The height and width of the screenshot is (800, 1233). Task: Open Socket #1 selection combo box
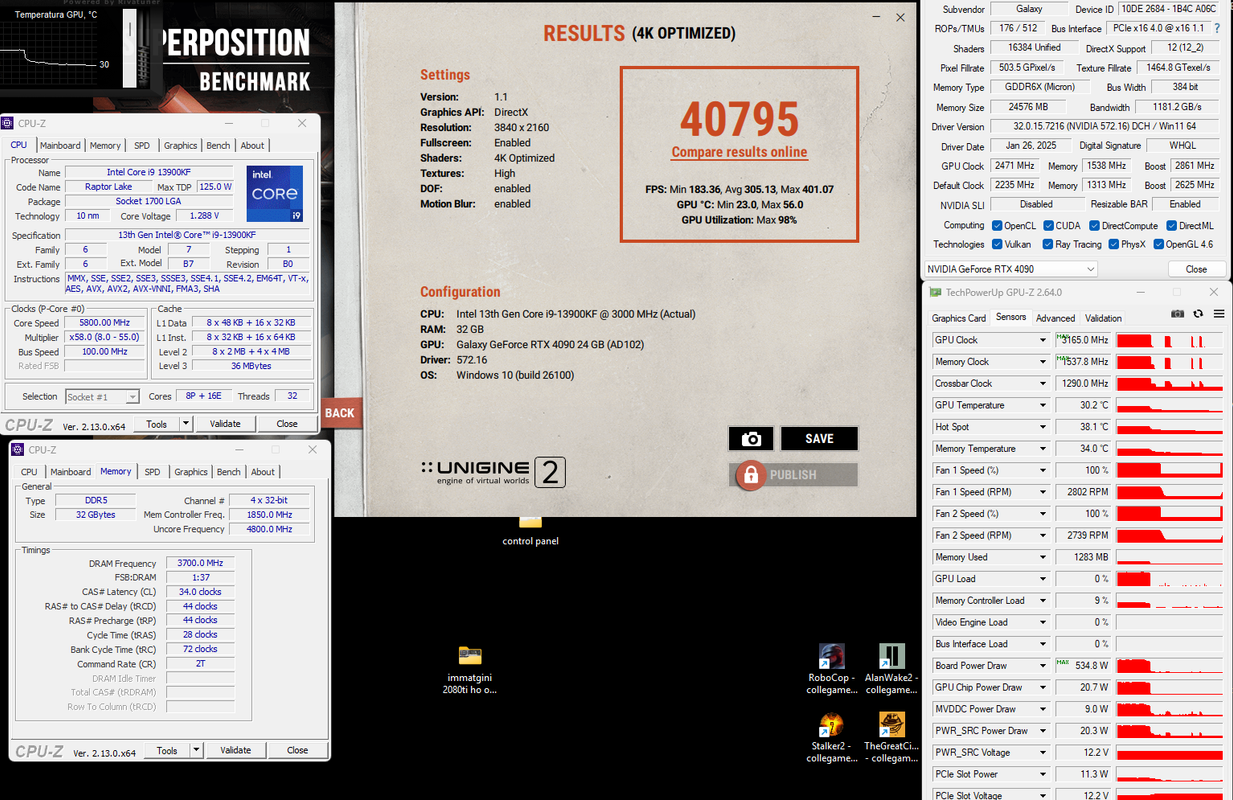point(102,397)
